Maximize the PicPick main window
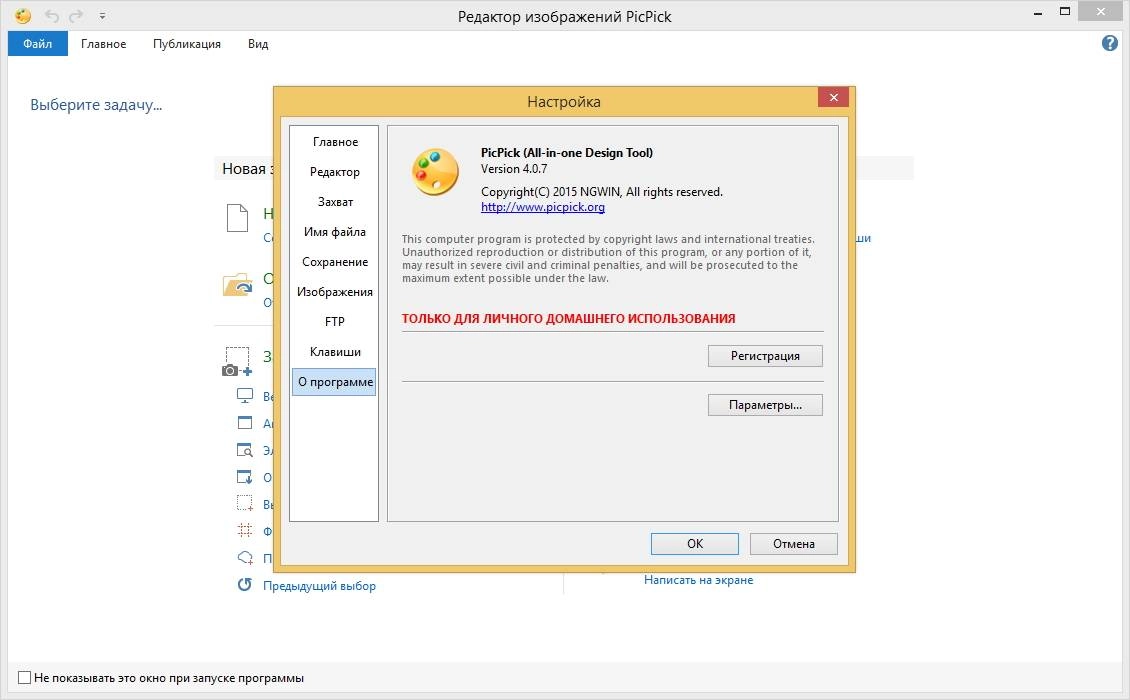 (1064, 12)
